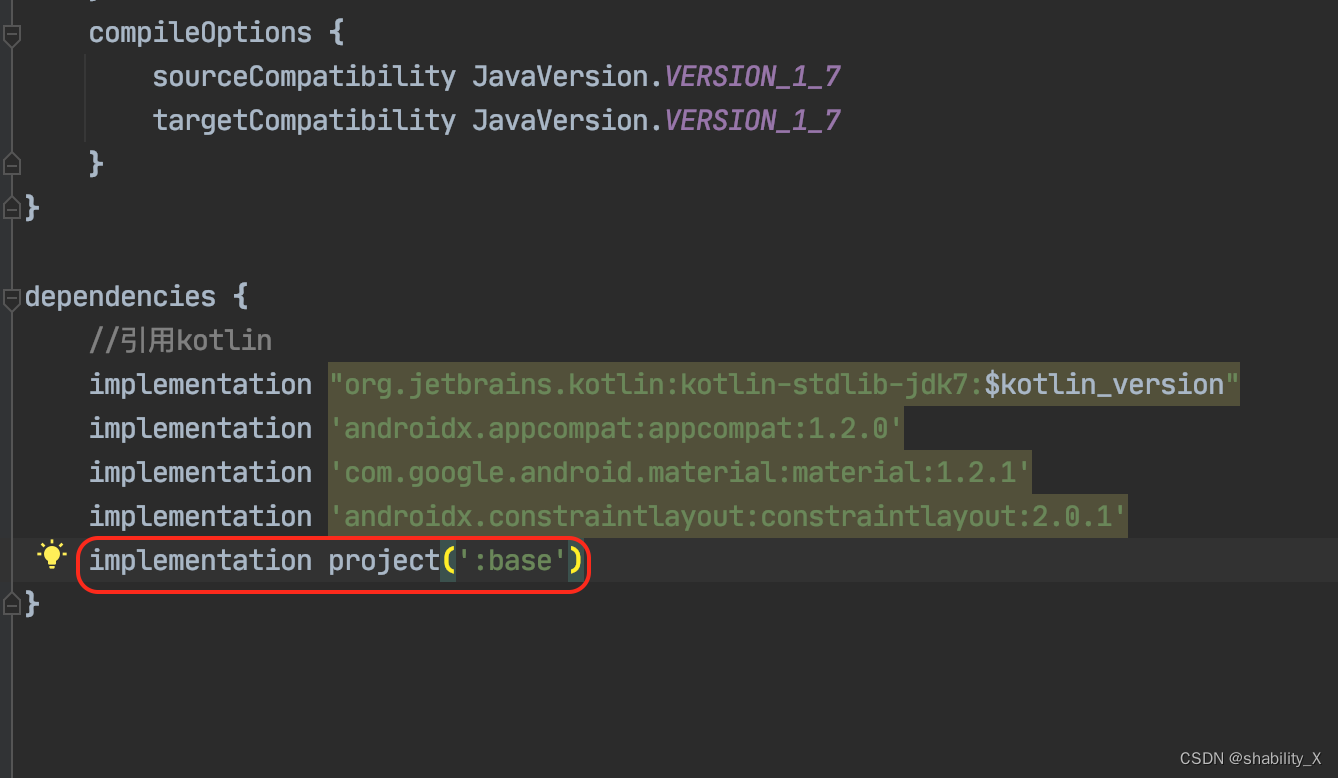Click the androidx.appcompat:appcompat:1.2.0 string
This screenshot has height=778, width=1338.
click(616, 428)
